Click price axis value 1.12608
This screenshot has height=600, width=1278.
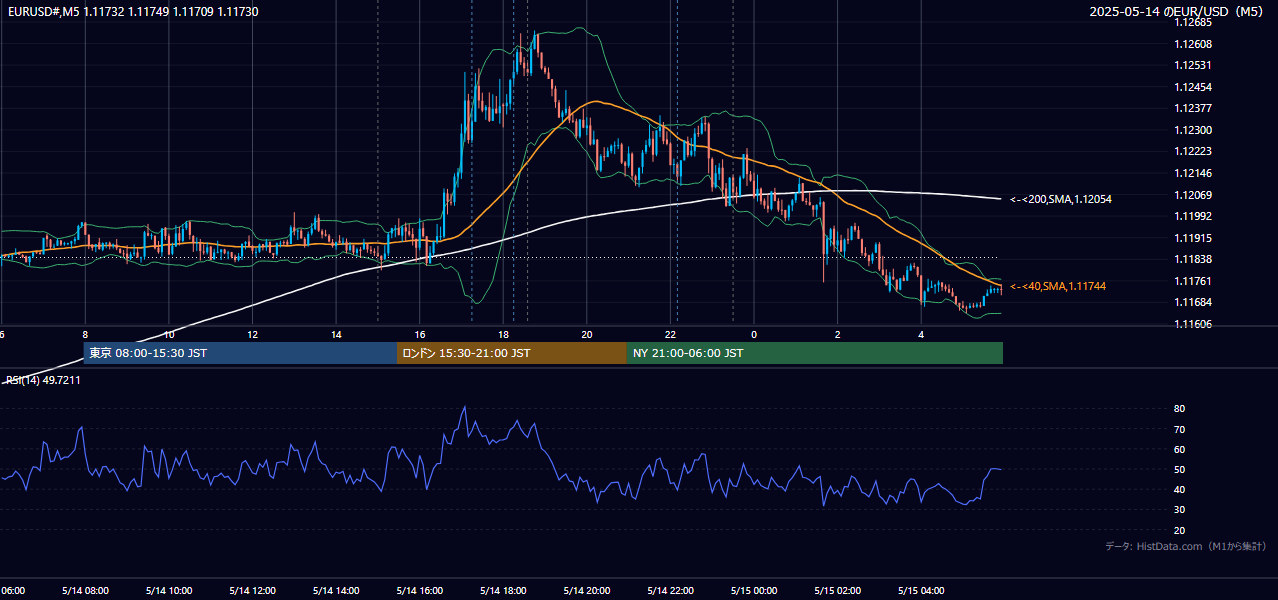coord(1194,44)
